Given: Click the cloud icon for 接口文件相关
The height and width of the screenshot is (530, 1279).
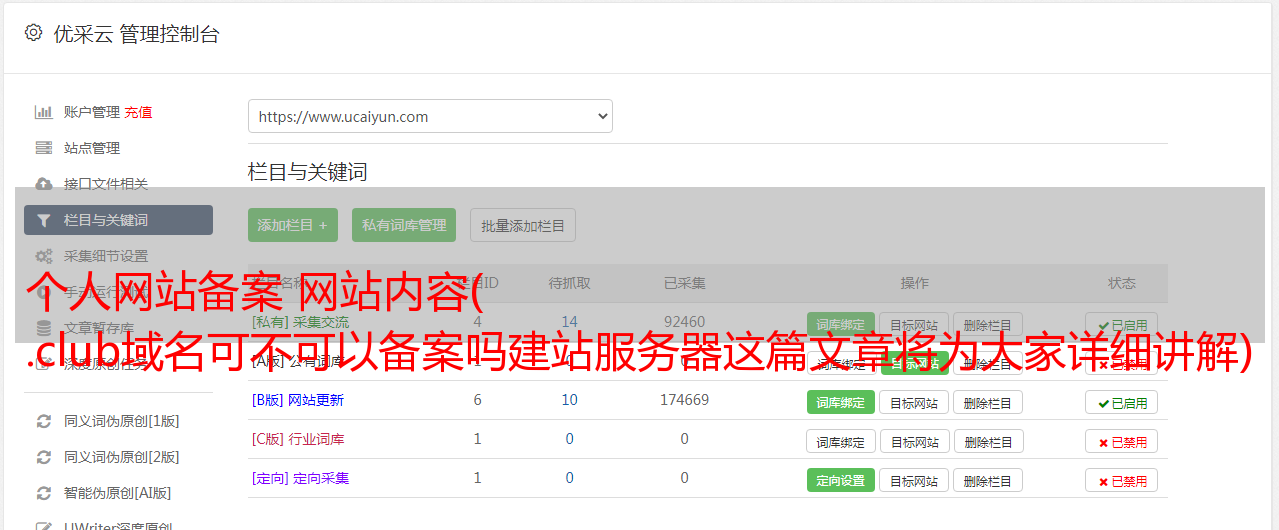Looking at the screenshot, I should tap(44, 184).
